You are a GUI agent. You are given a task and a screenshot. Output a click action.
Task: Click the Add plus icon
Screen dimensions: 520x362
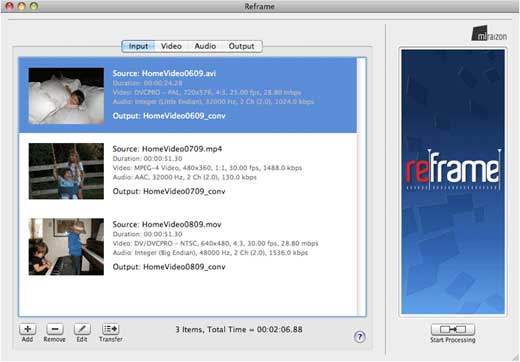tap(28, 329)
